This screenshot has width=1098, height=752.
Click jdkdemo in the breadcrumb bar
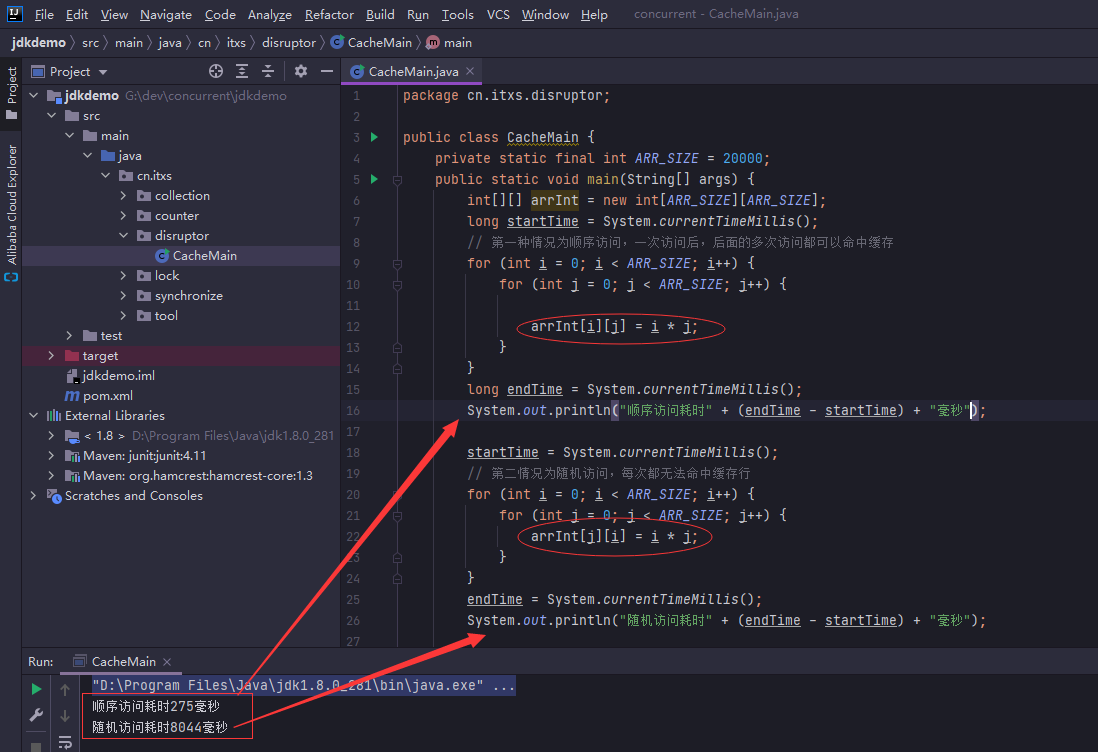pyautogui.click(x=39, y=43)
